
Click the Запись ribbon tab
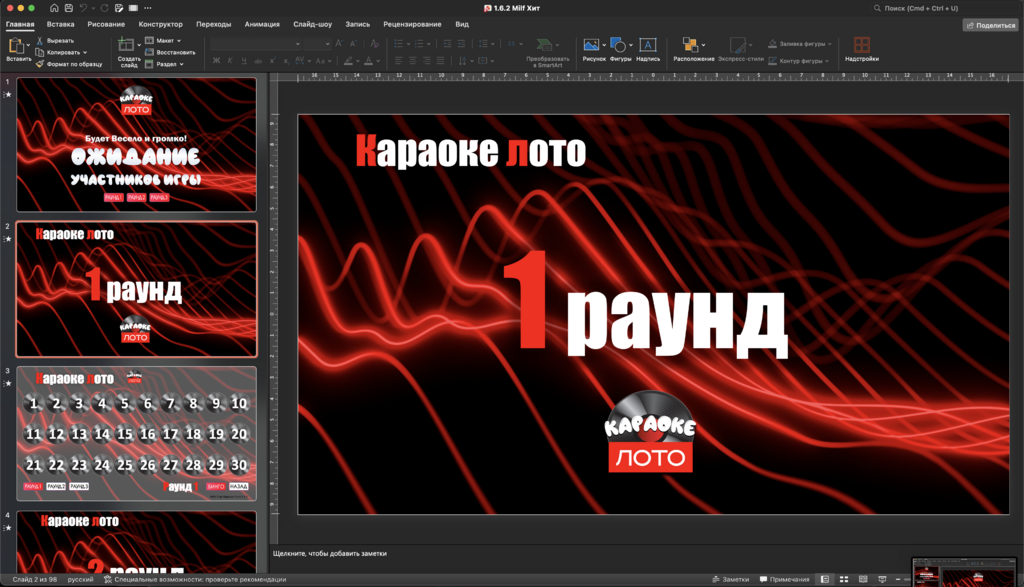click(357, 24)
